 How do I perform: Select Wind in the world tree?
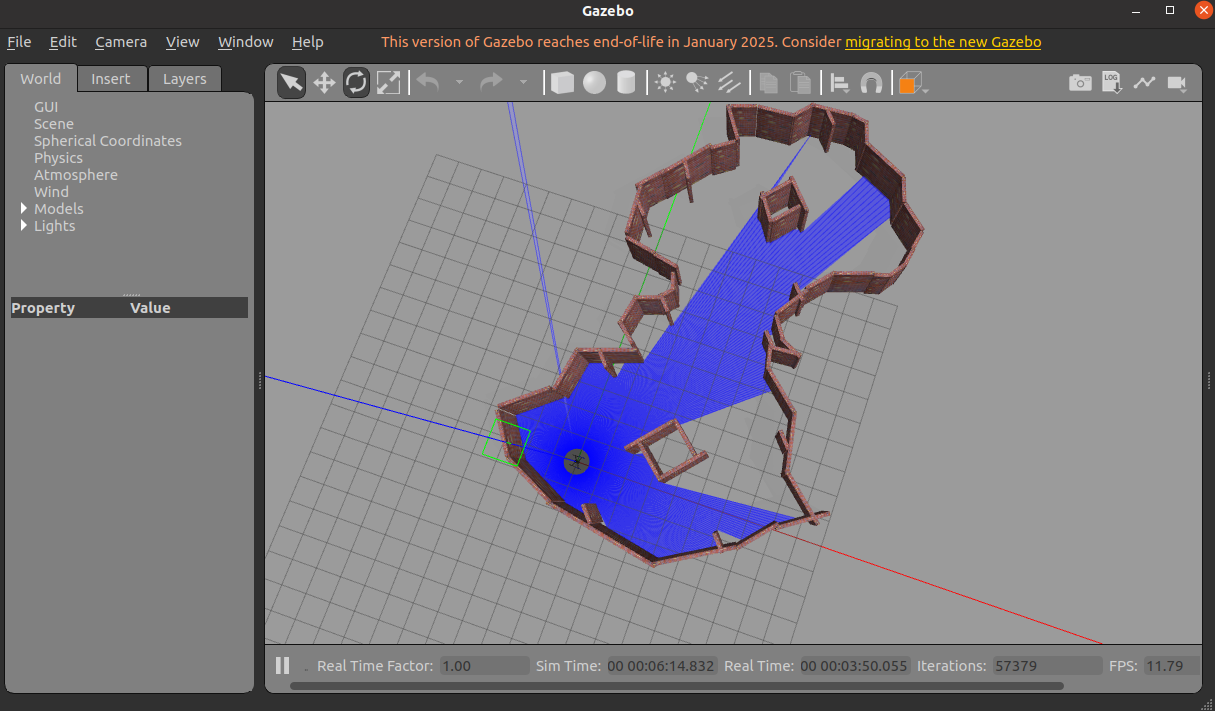click(x=51, y=192)
